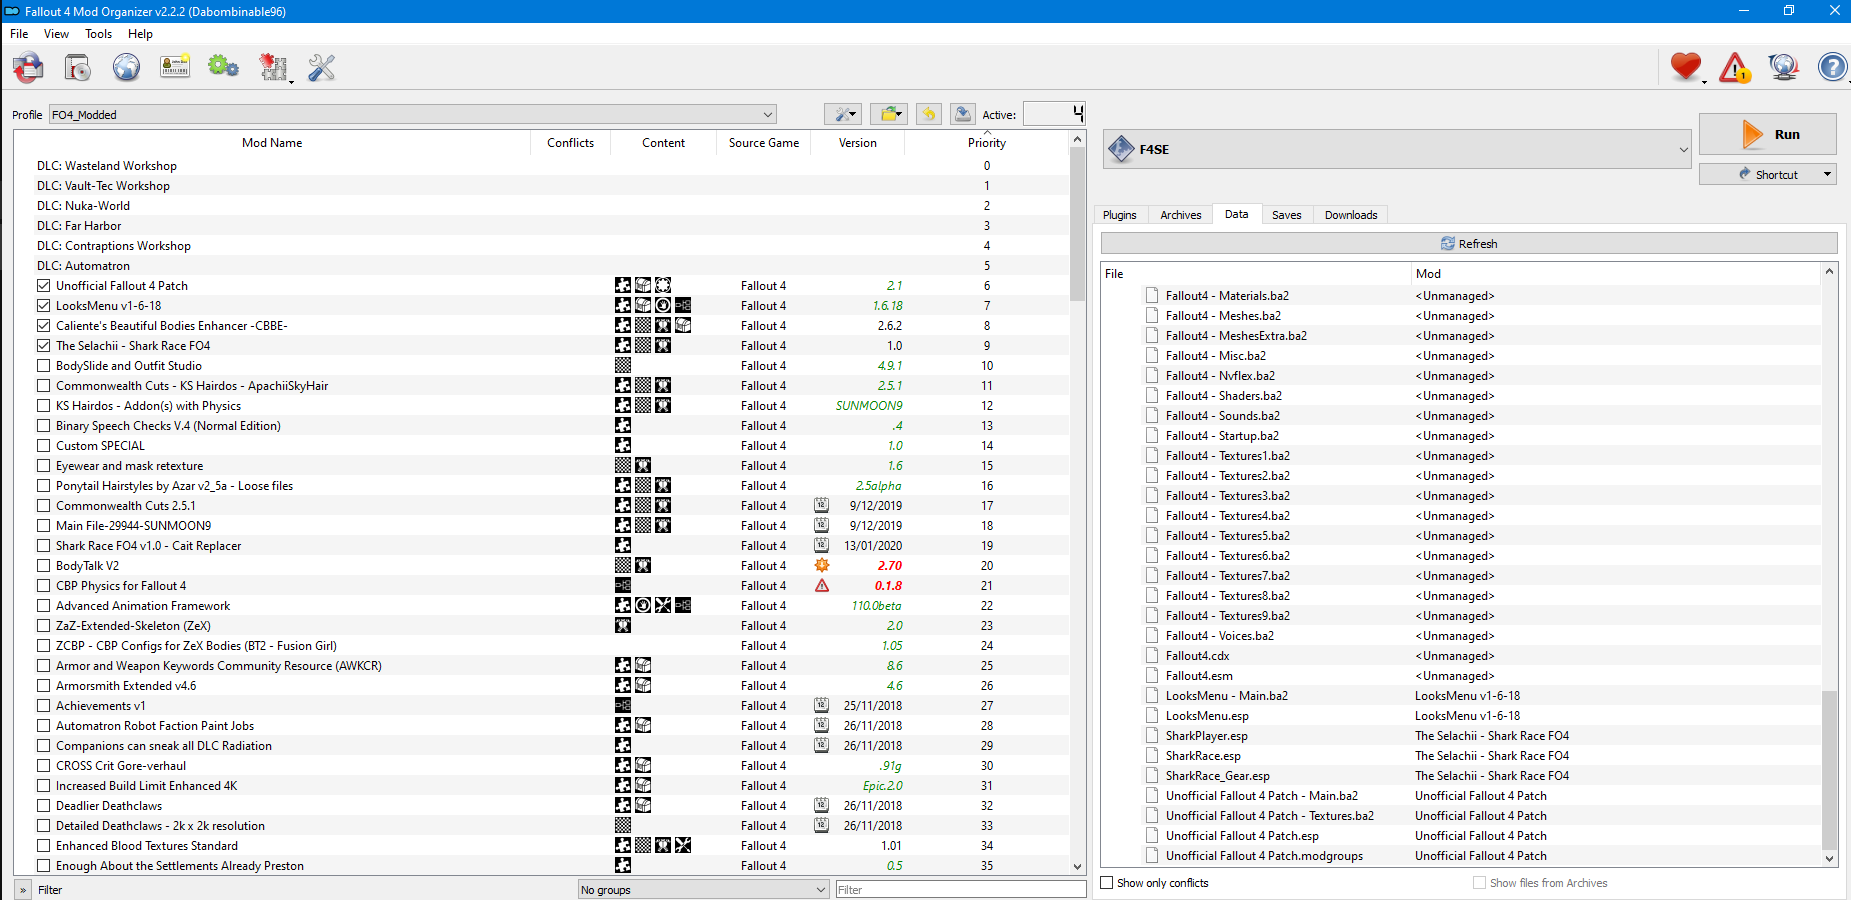Screen dimensions: 1851x900
Task: Enable BodySlide and Outfit Studio mod
Action: (x=43, y=366)
